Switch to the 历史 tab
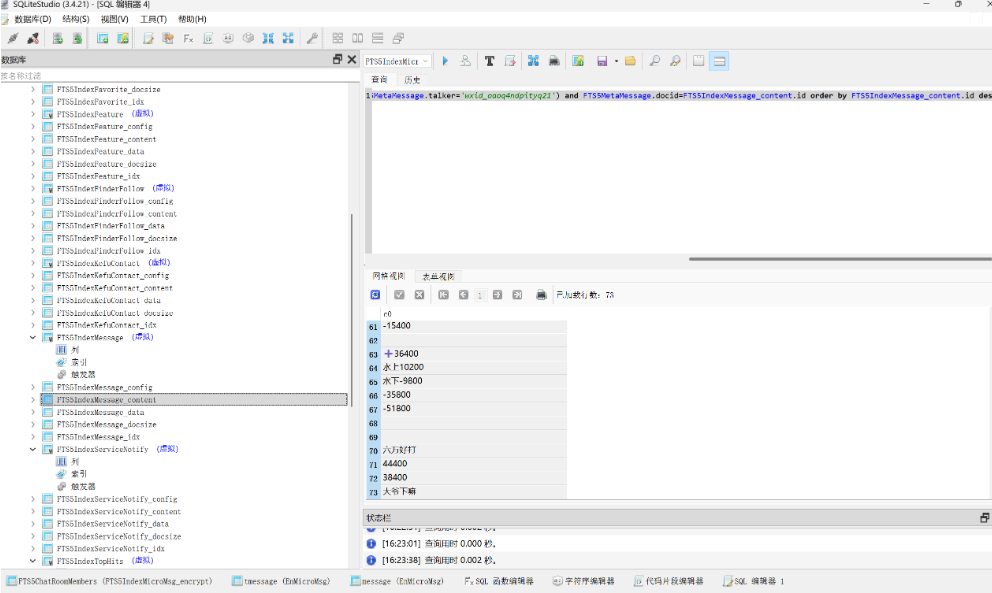Viewport: 992px width, 593px height. (x=412, y=80)
